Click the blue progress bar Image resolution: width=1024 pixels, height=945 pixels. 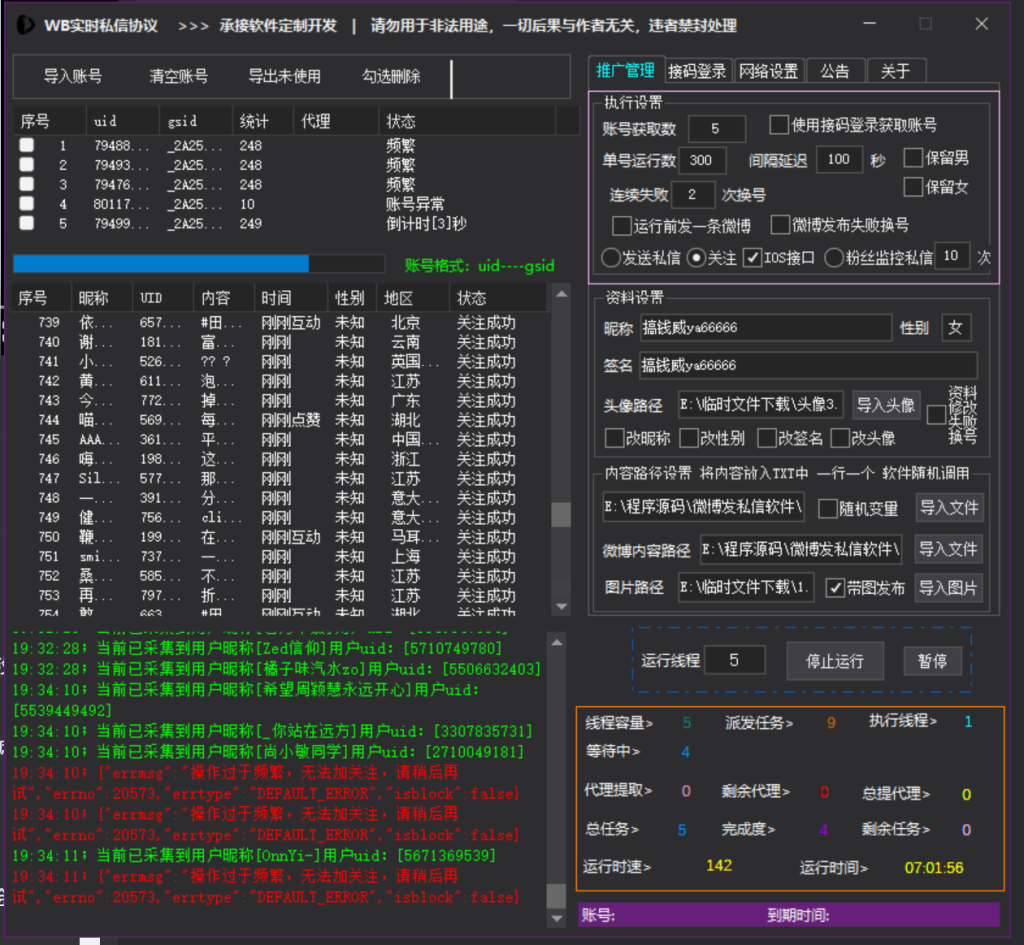click(x=160, y=263)
